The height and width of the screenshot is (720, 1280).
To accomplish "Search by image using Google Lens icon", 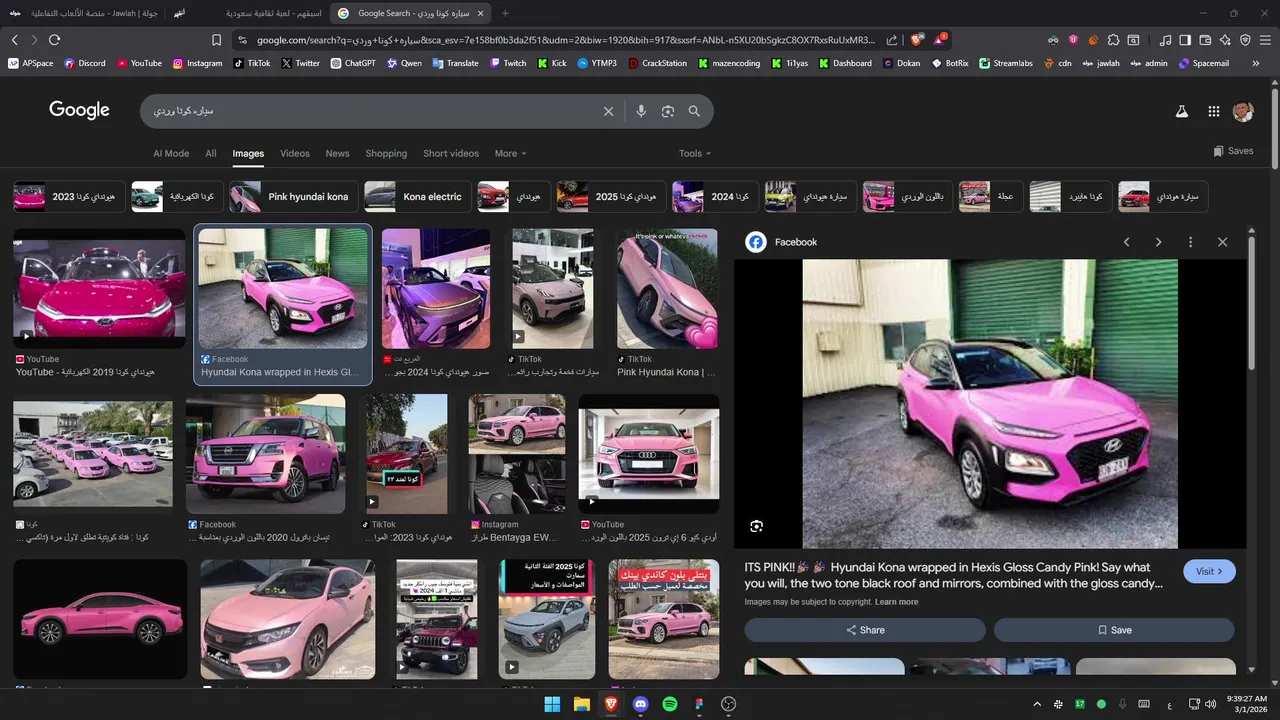I will click(x=668, y=111).
